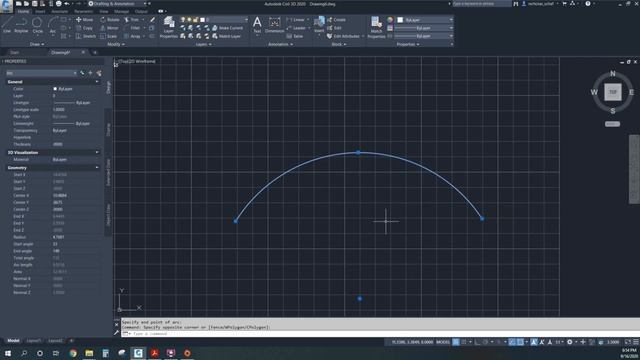The height and width of the screenshot is (360, 640).
Task: Open the View ribbon tab
Action: click(x=104, y=11)
